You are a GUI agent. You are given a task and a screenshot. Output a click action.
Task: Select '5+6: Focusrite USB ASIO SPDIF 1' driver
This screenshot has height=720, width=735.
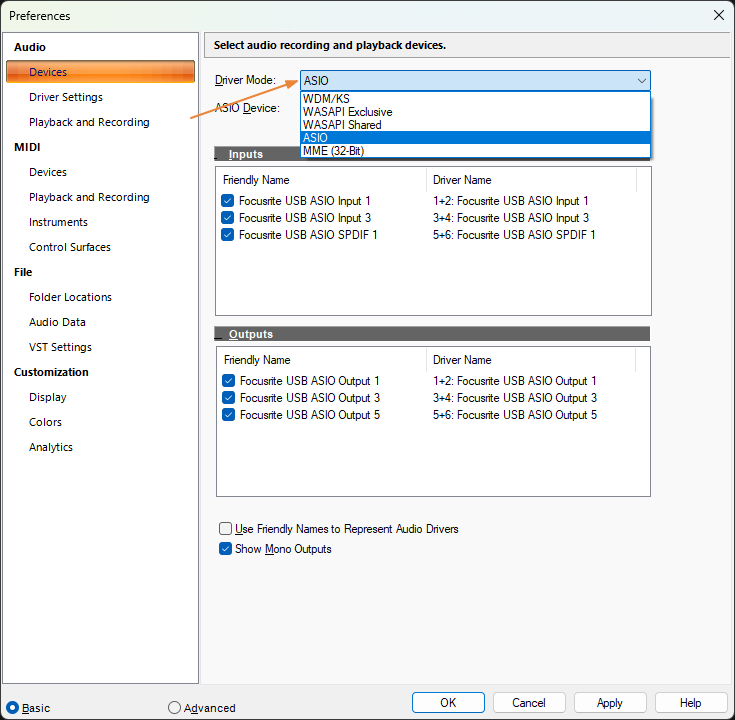tap(514, 234)
